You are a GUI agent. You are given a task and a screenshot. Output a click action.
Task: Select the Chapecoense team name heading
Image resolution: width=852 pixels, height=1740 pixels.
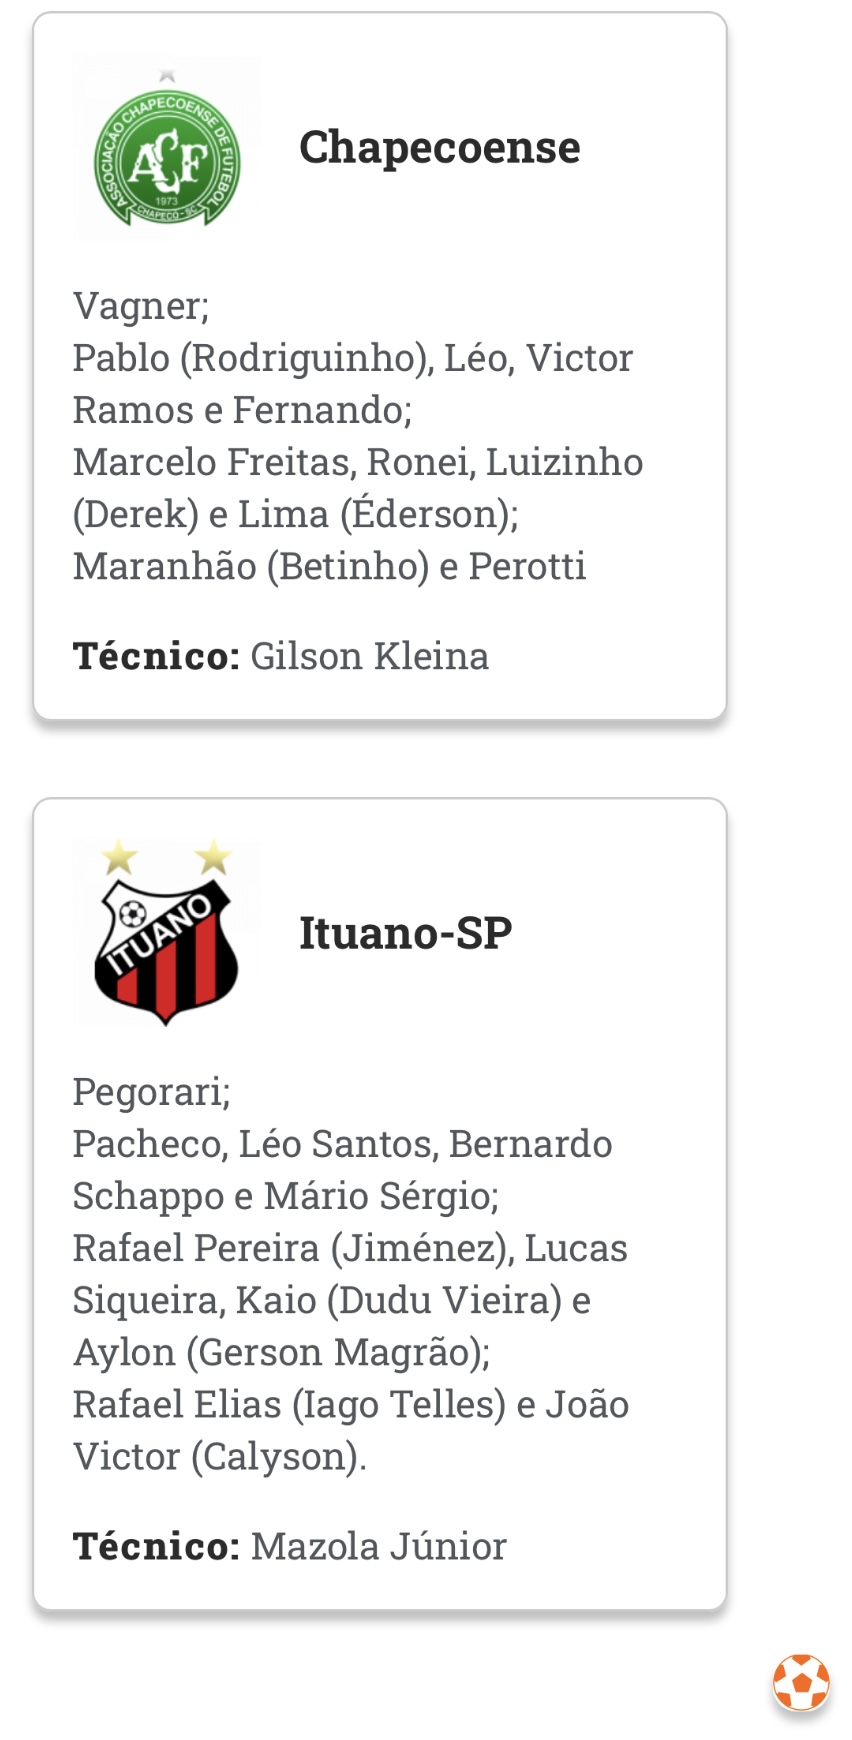(x=439, y=147)
